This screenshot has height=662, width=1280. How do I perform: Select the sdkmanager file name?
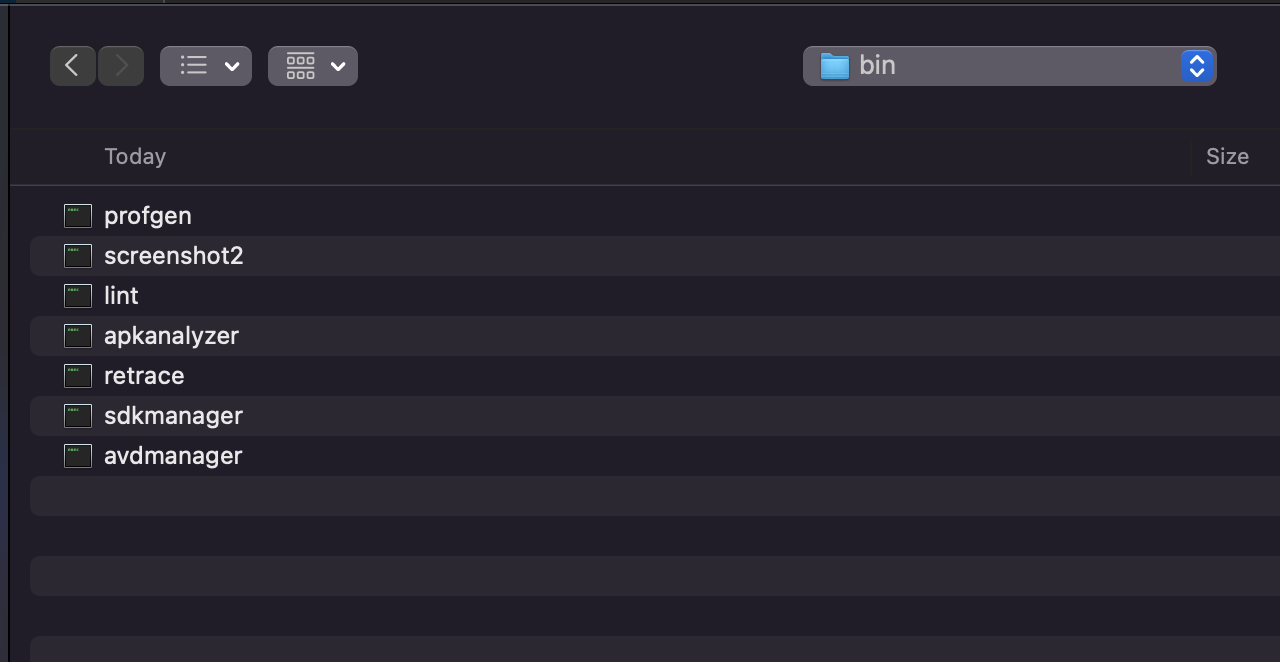tap(173, 416)
